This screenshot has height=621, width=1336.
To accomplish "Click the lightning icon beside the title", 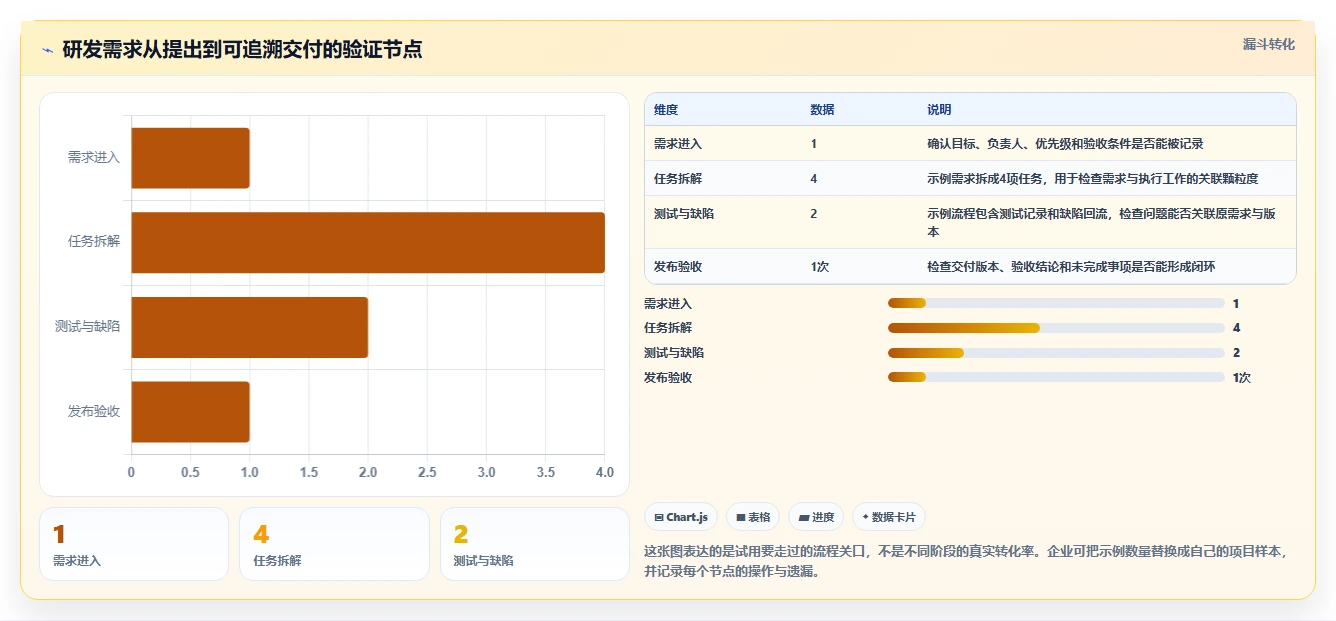I will point(47,50).
